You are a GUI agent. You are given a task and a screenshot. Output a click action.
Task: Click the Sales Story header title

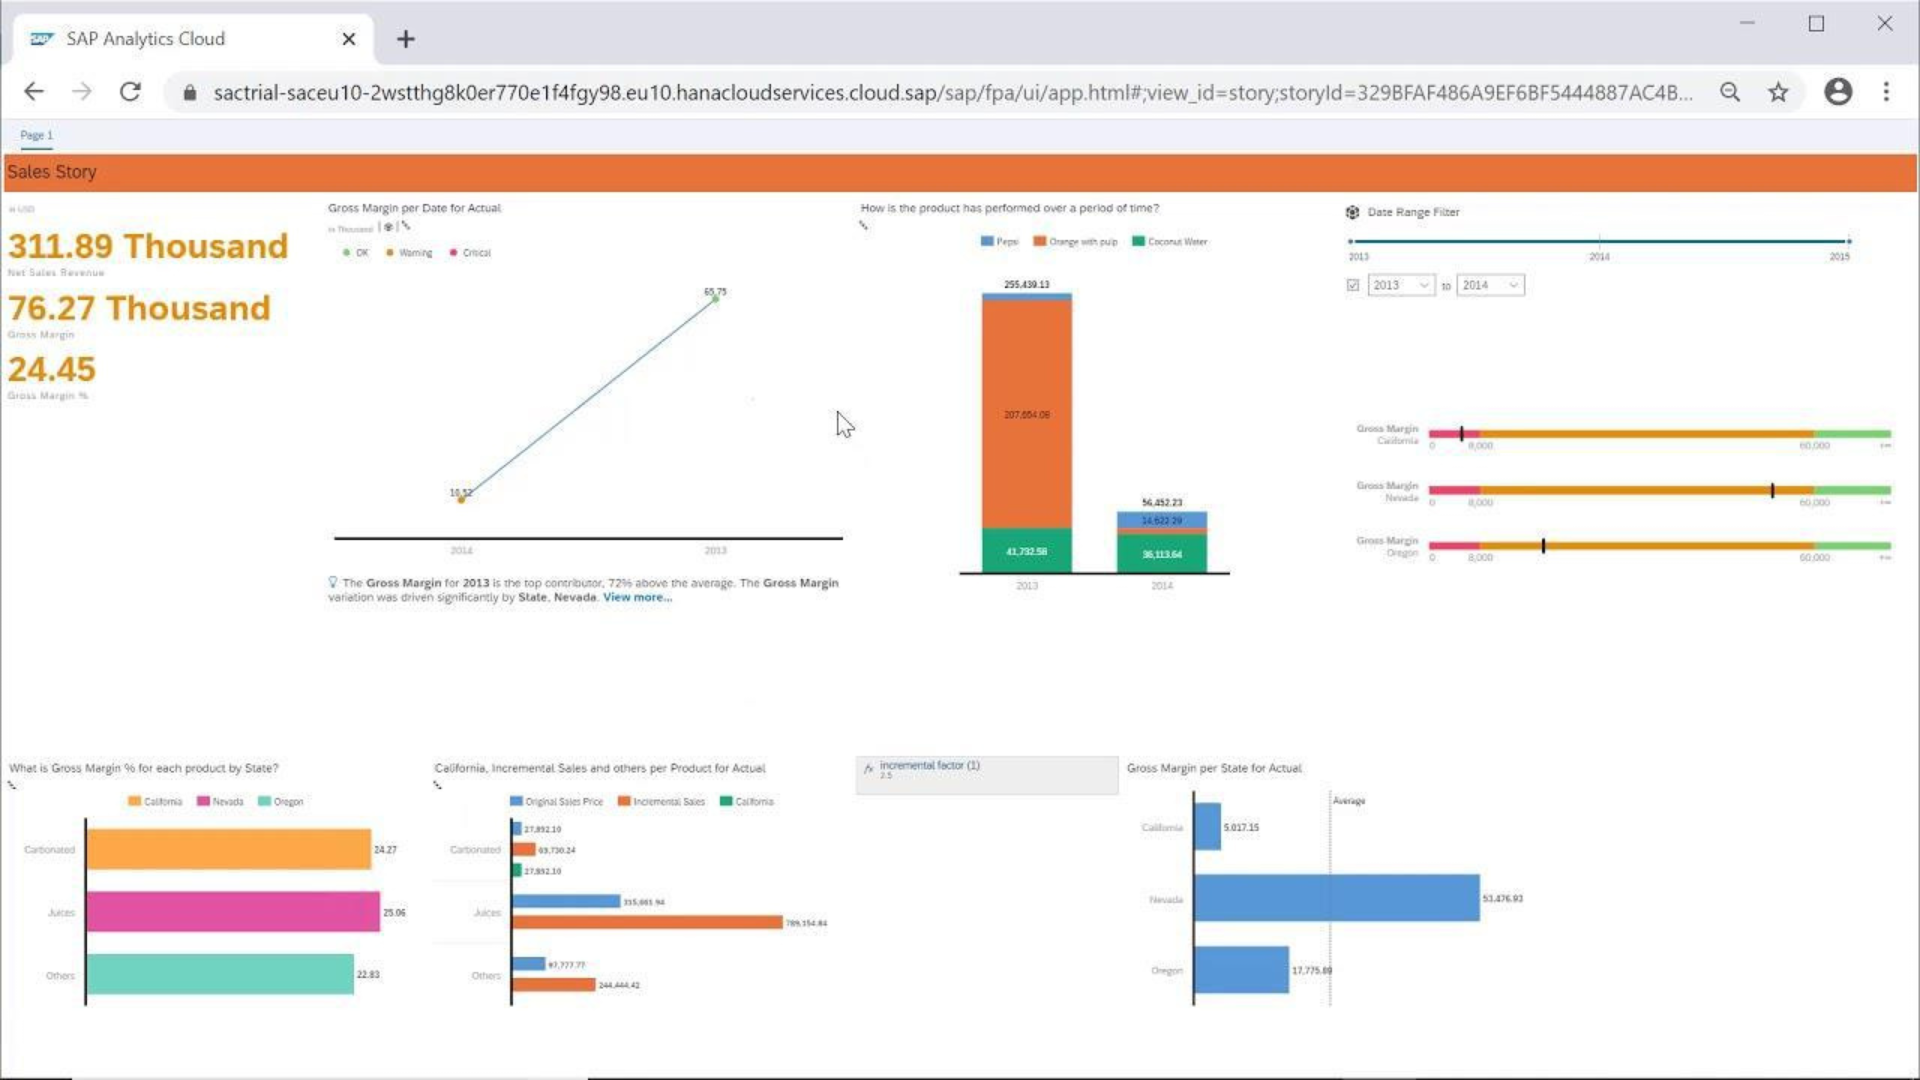pyautogui.click(x=52, y=172)
